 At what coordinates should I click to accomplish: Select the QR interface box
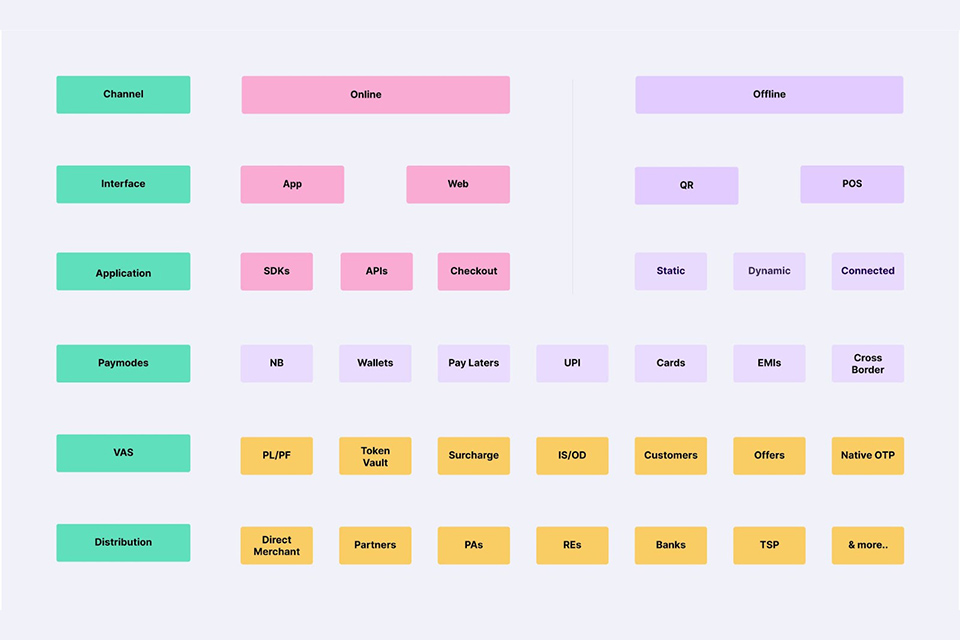(x=686, y=185)
